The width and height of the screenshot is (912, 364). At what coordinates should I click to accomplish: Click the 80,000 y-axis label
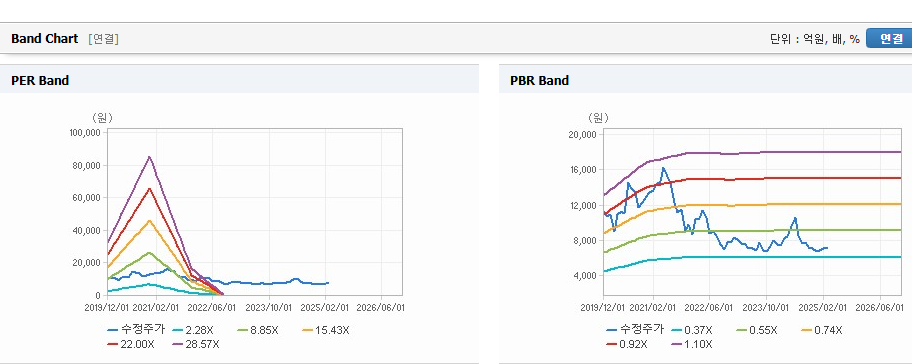click(87, 166)
